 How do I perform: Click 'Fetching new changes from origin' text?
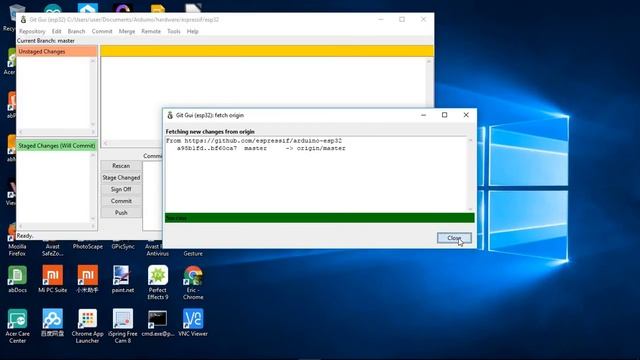pyautogui.click(x=210, y=132)
